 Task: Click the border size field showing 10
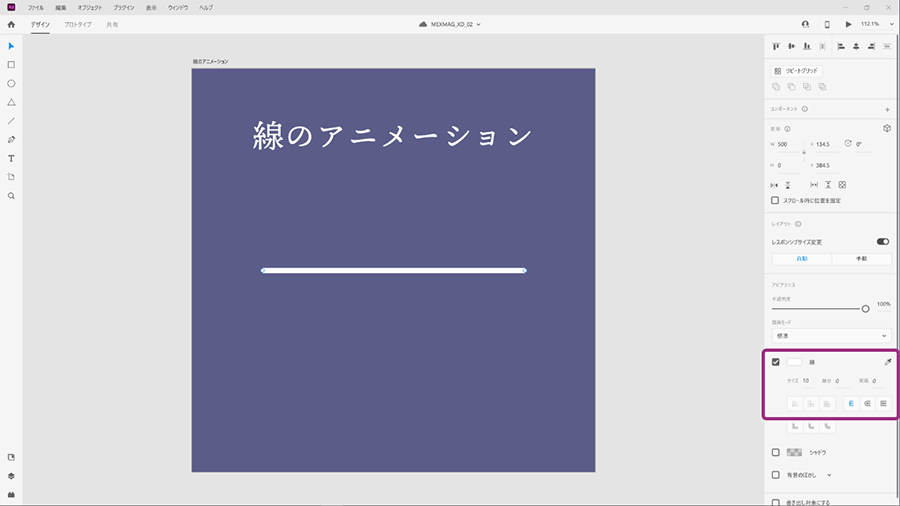[x=808, y=381]
